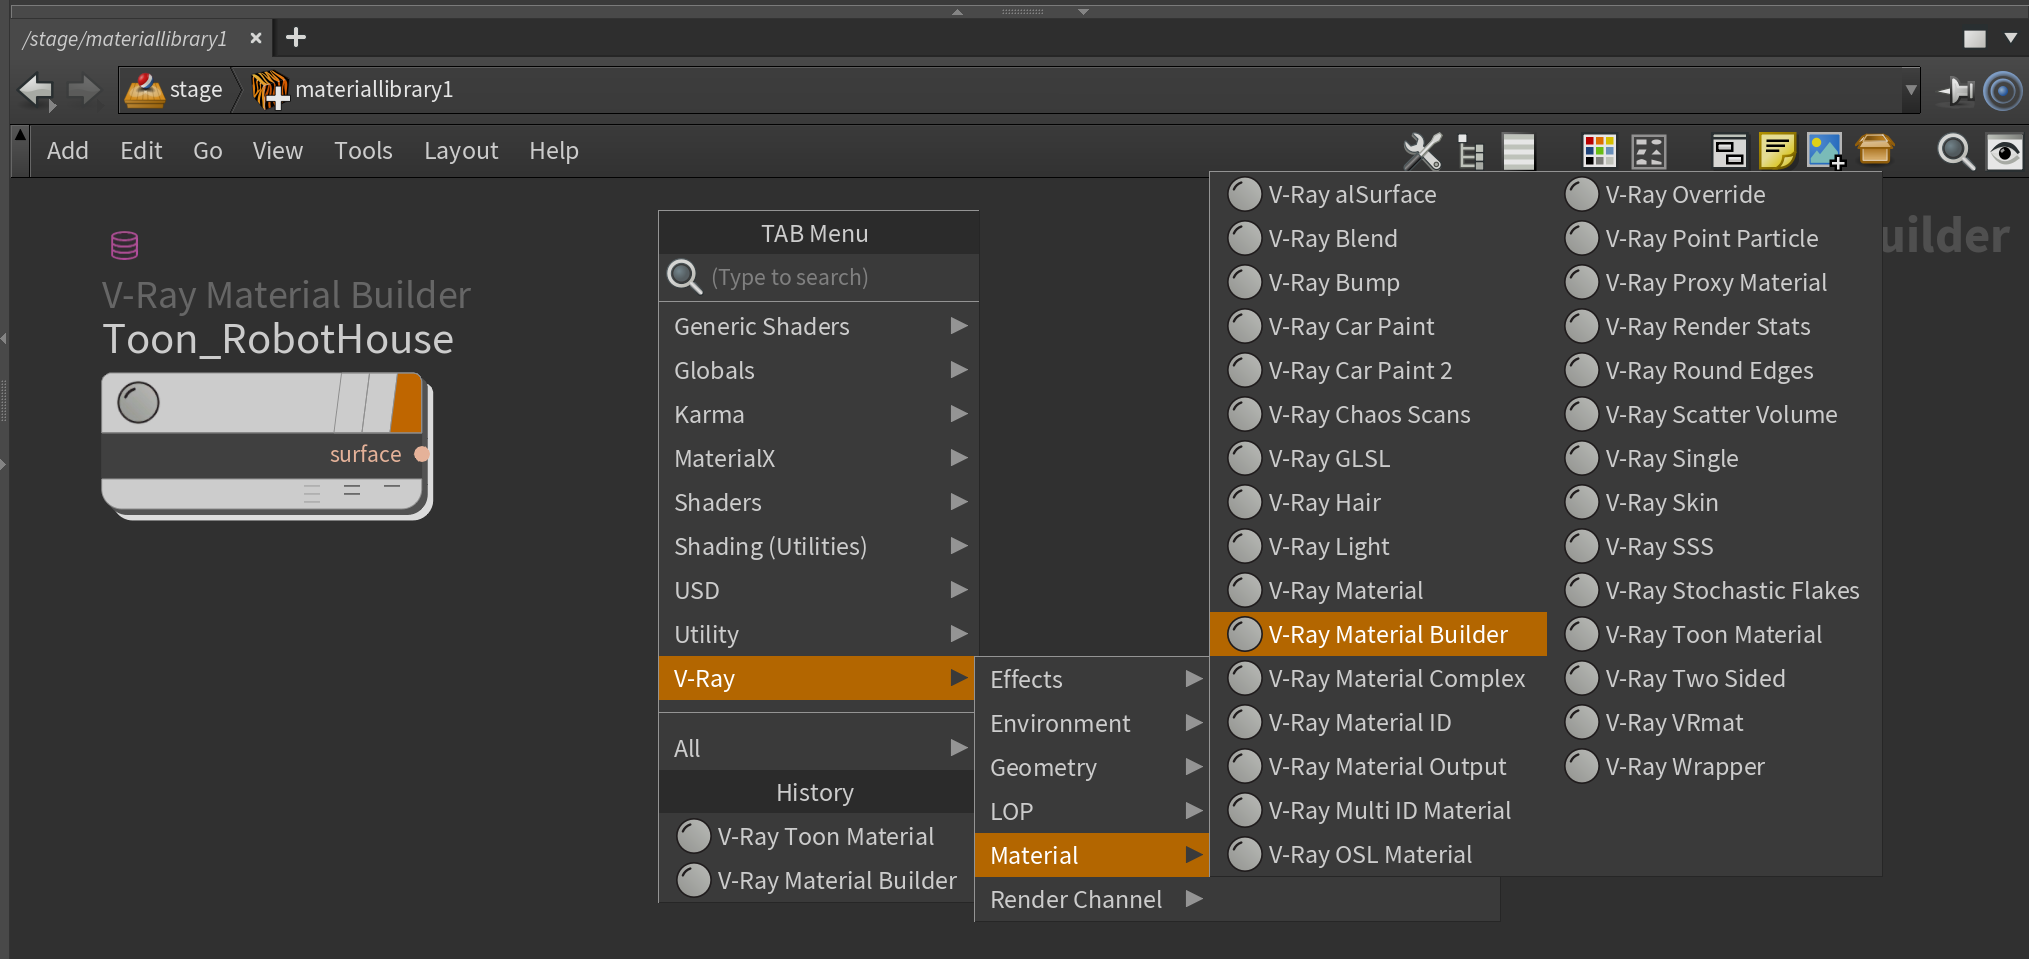Choose V-Ray OSL Material

pyautogui.click(x=1378, y=854)
